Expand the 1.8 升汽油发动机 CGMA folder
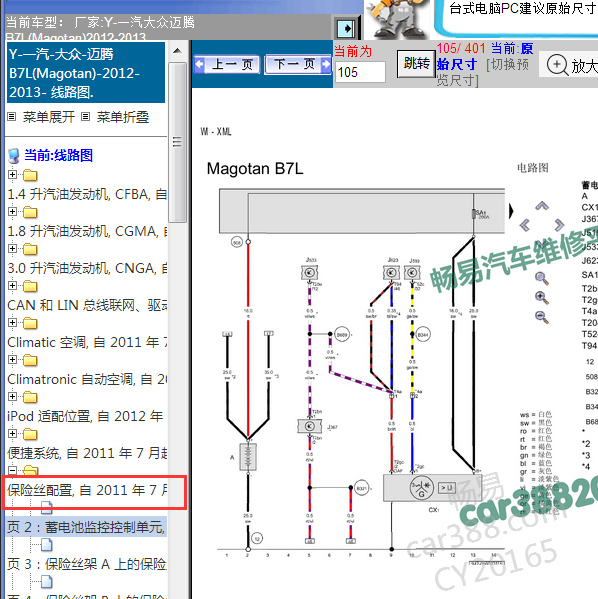This screenshot has height=599, width=598. 12,211
